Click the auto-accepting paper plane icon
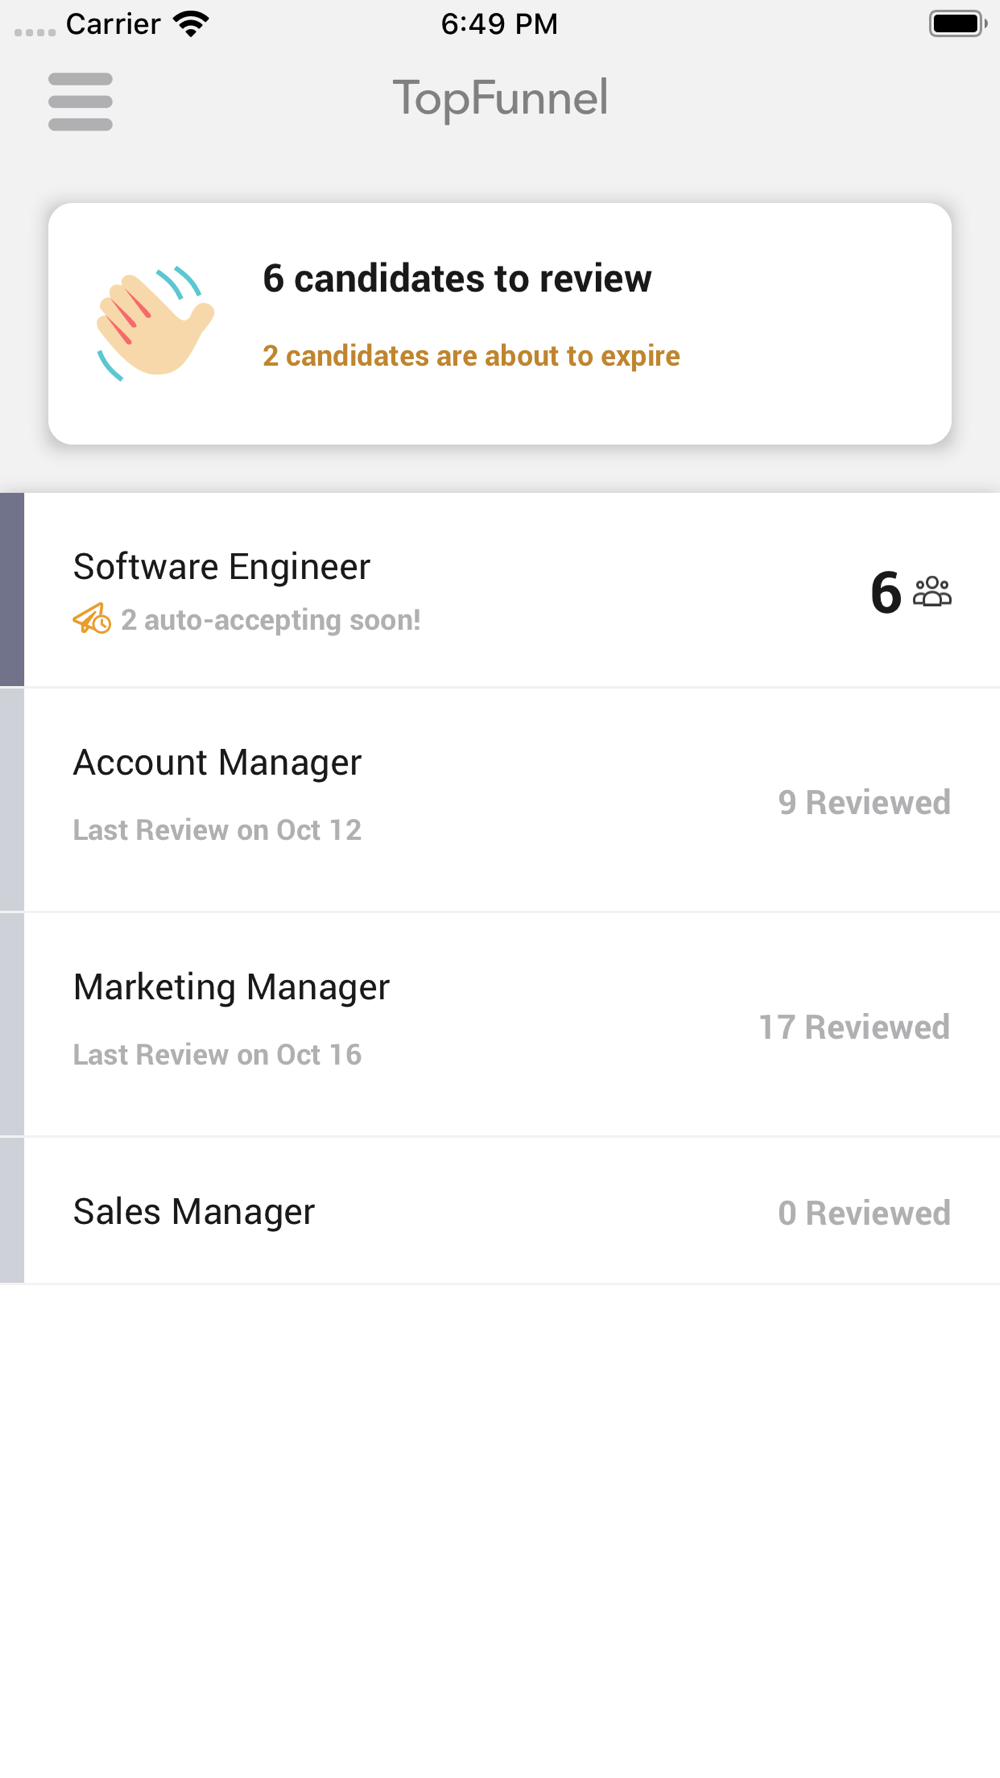Screen dimensions: 1000x1778 pos(92,619)
